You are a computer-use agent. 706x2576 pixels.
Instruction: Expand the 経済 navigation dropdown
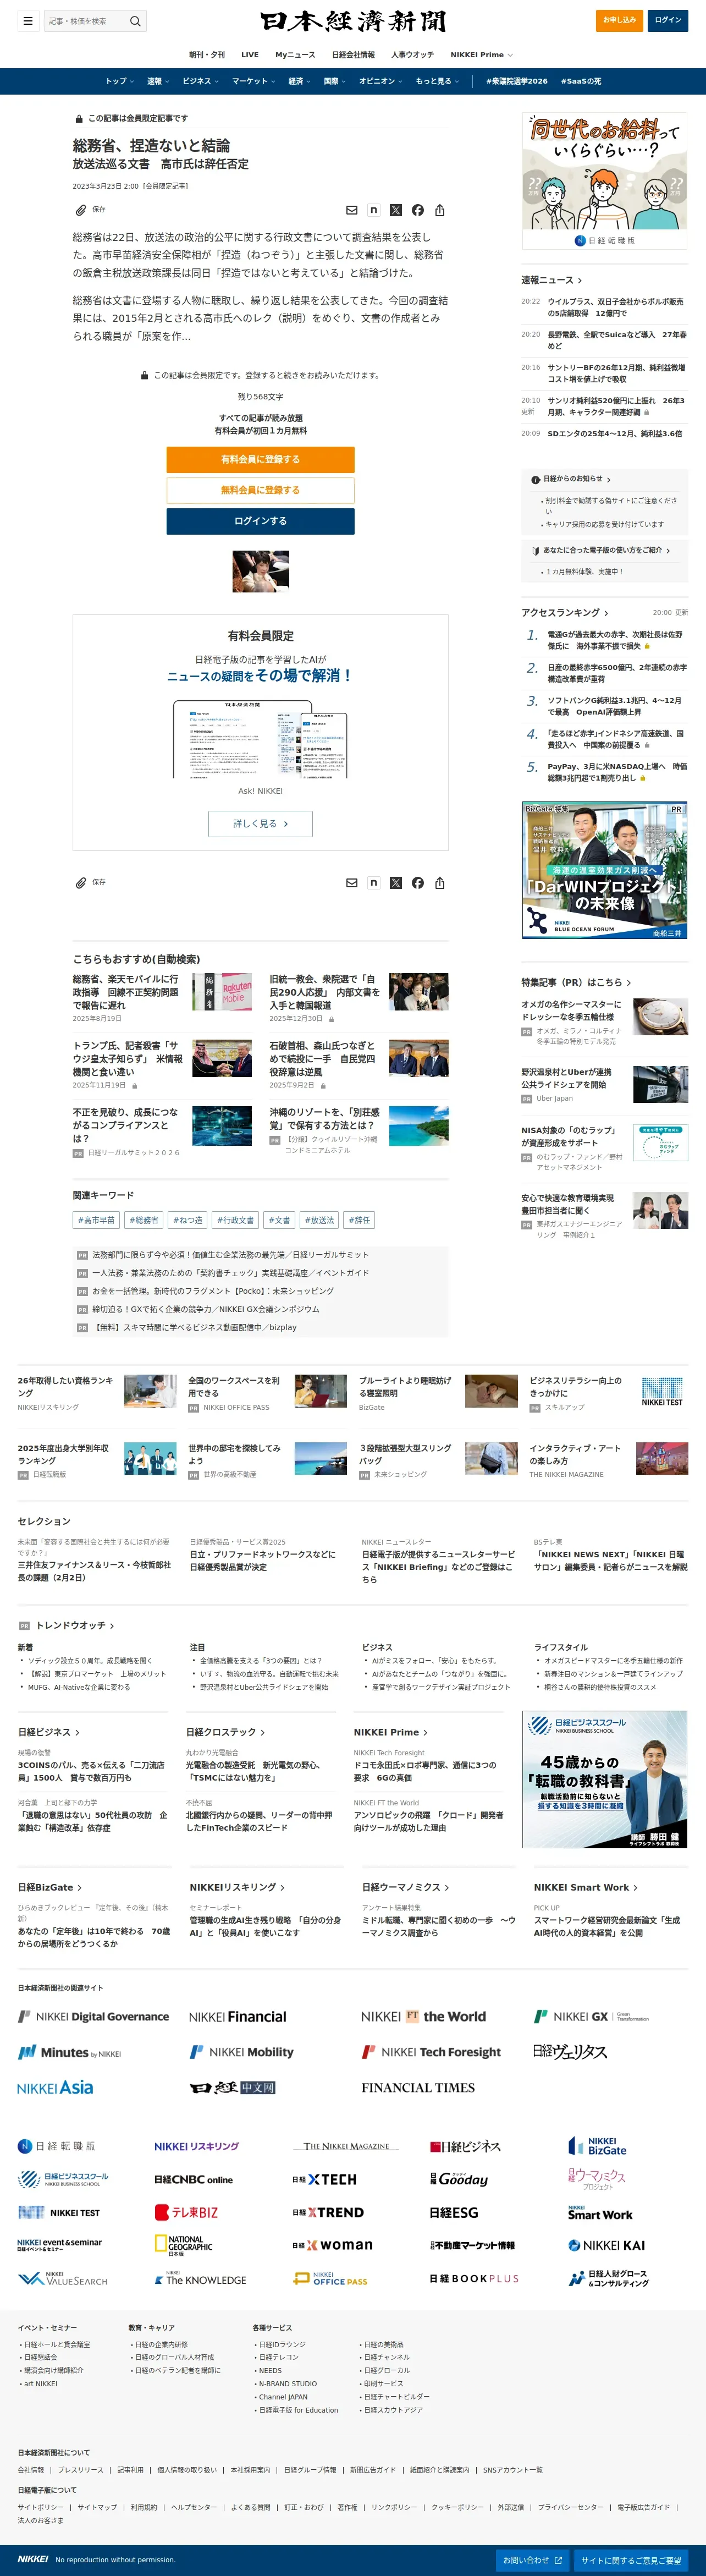tap(300, 81)
